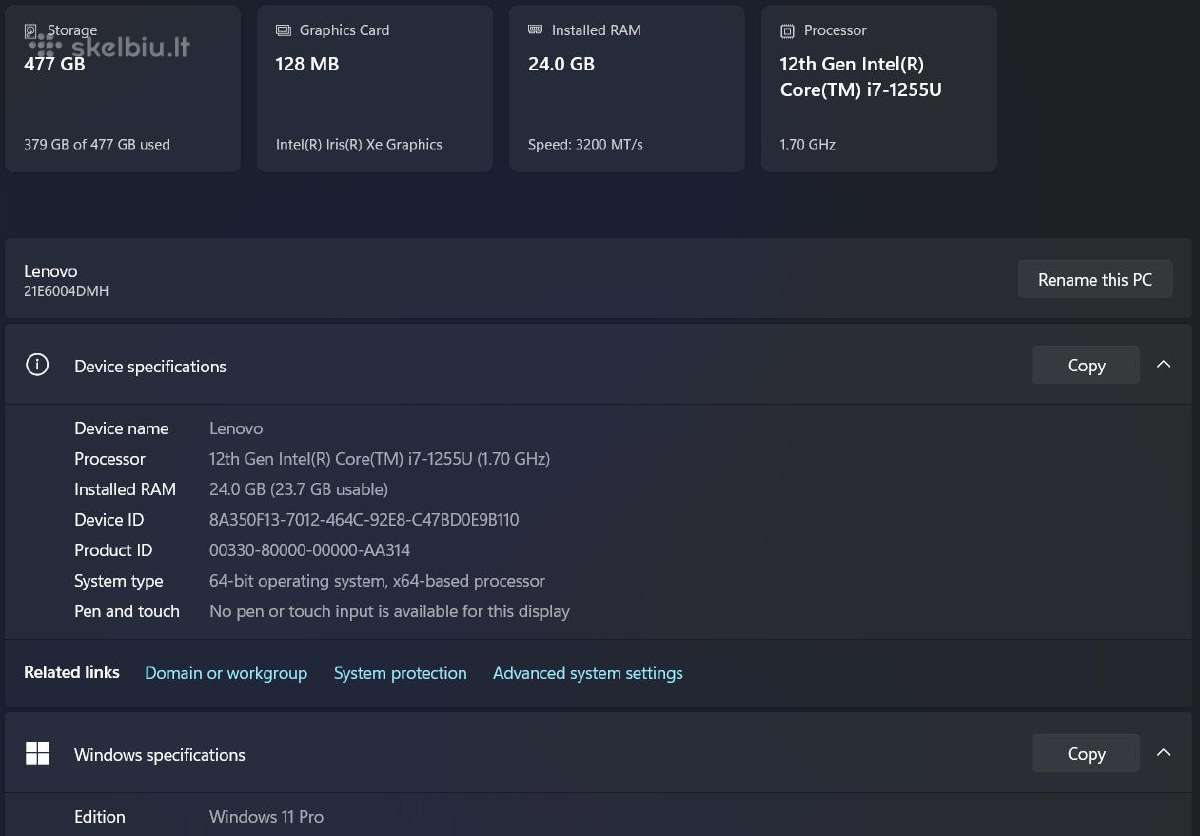Copy the Windows specifications
The image size is (1200, 836).
[x=1086, y=753]
